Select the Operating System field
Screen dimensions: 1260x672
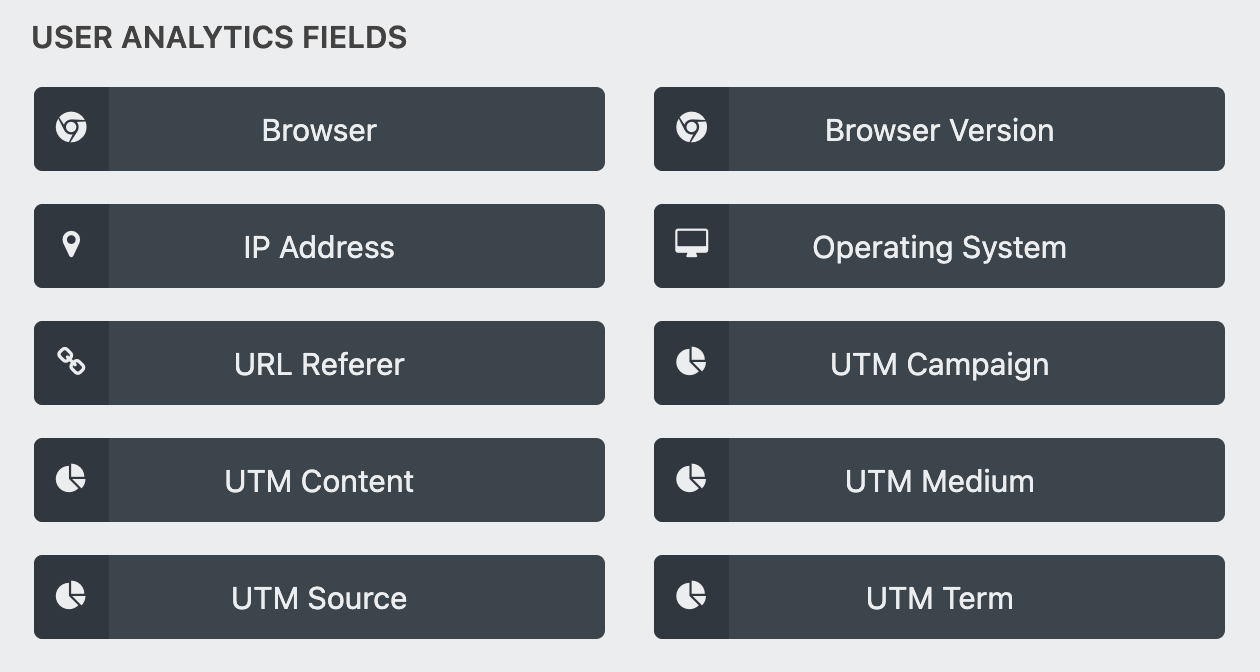[x=939, y=245]
